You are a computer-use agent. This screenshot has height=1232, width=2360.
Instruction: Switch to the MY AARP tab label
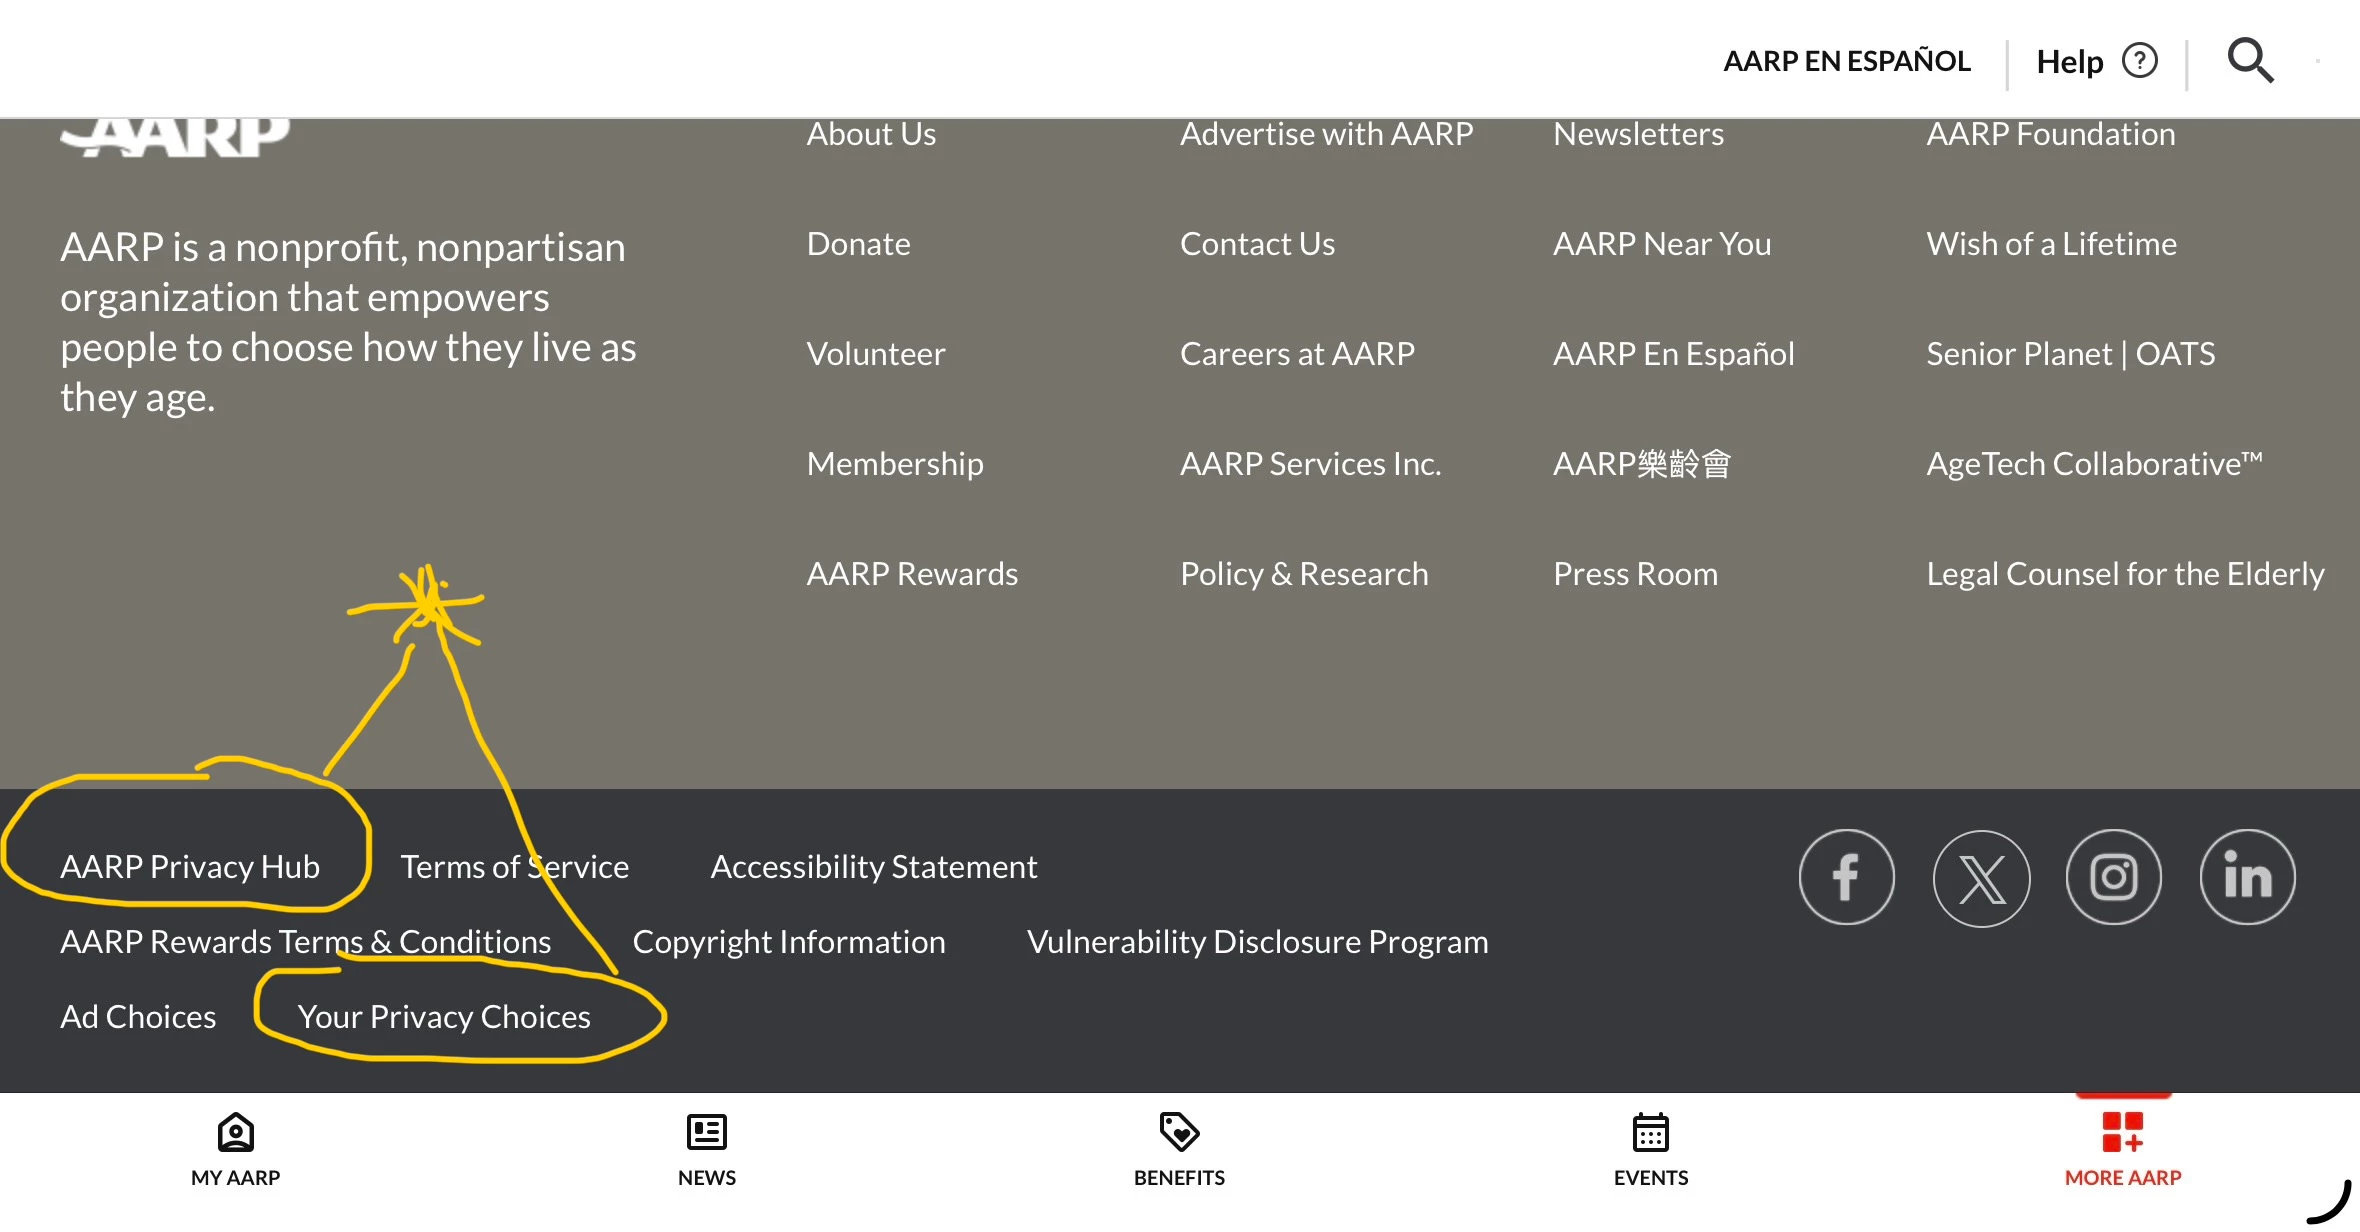(x=236, y=1178)
